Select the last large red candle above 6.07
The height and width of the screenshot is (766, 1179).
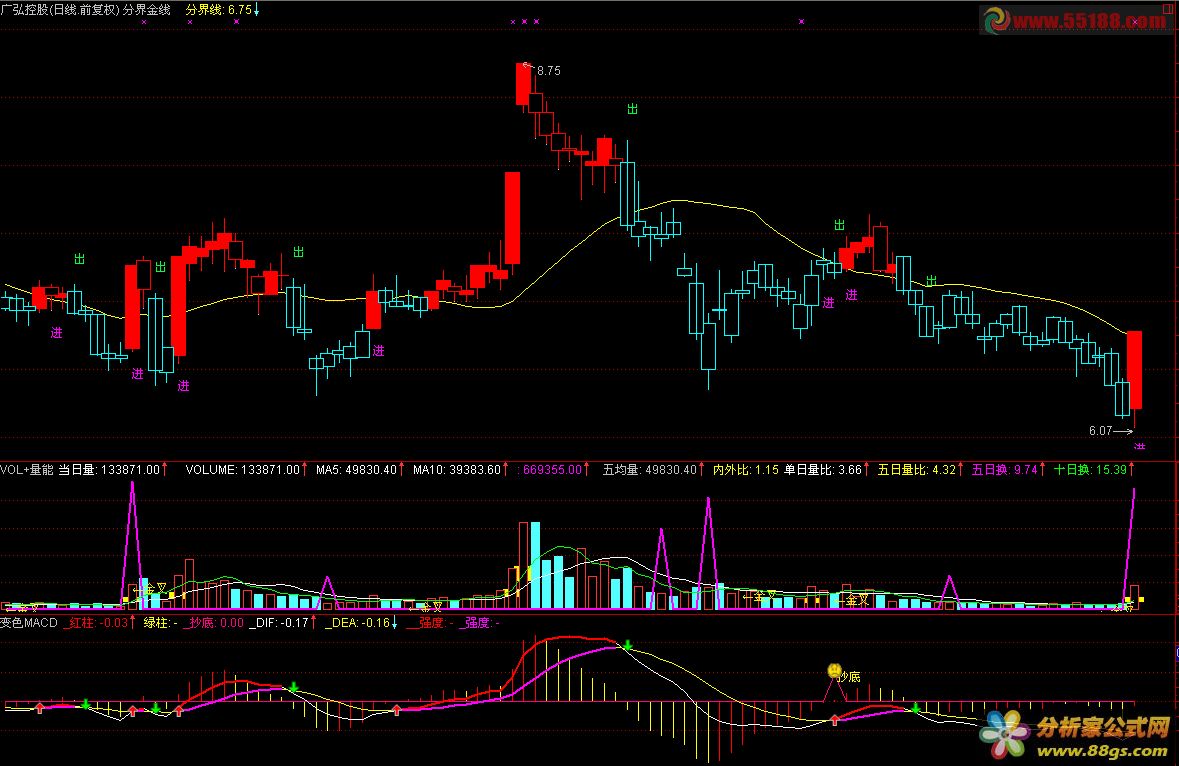coord(1135,370)
